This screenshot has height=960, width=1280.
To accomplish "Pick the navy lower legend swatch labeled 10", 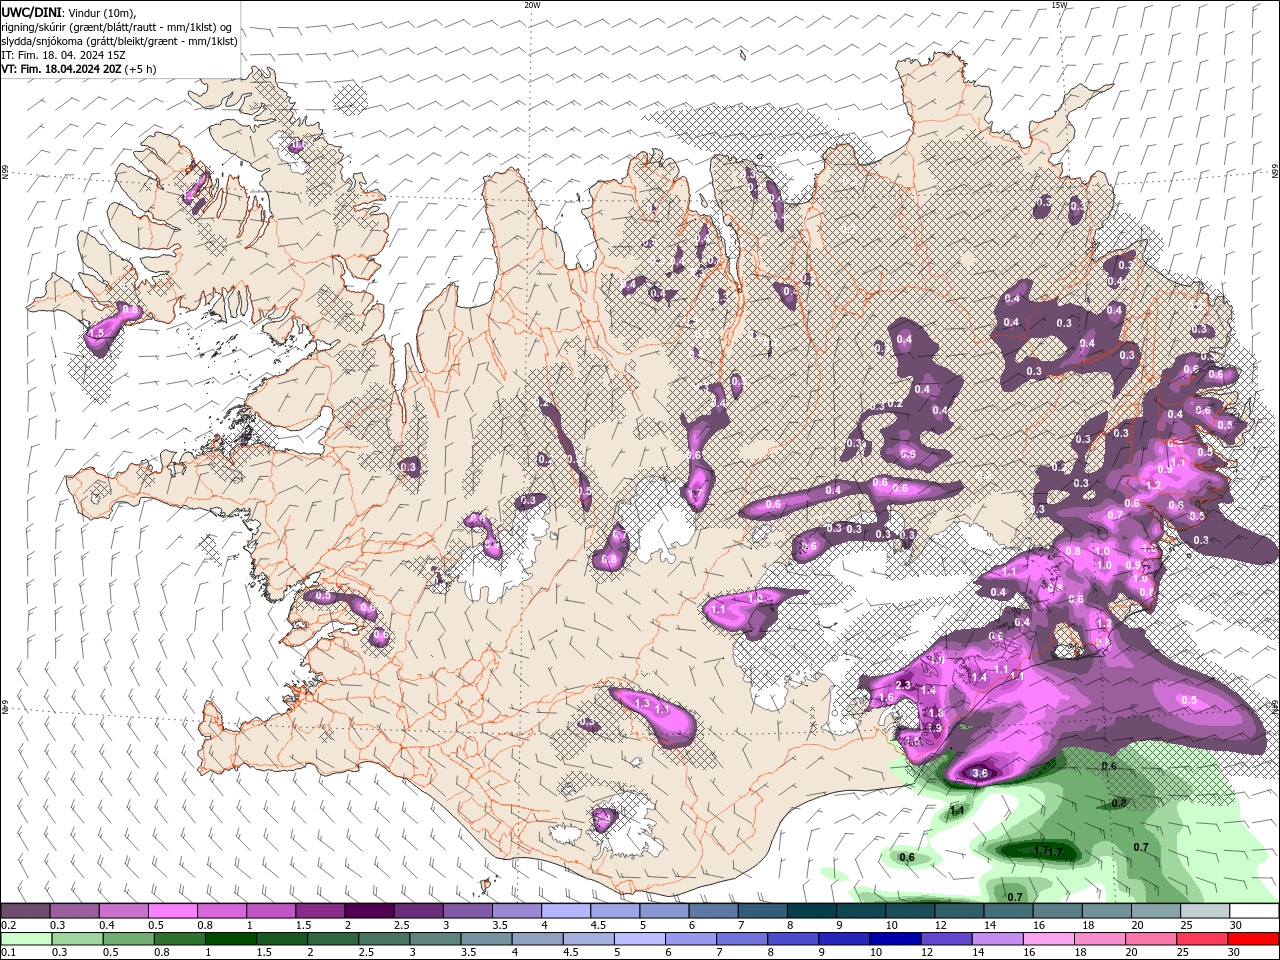I will pyautogui.click(x=896, y=939).
